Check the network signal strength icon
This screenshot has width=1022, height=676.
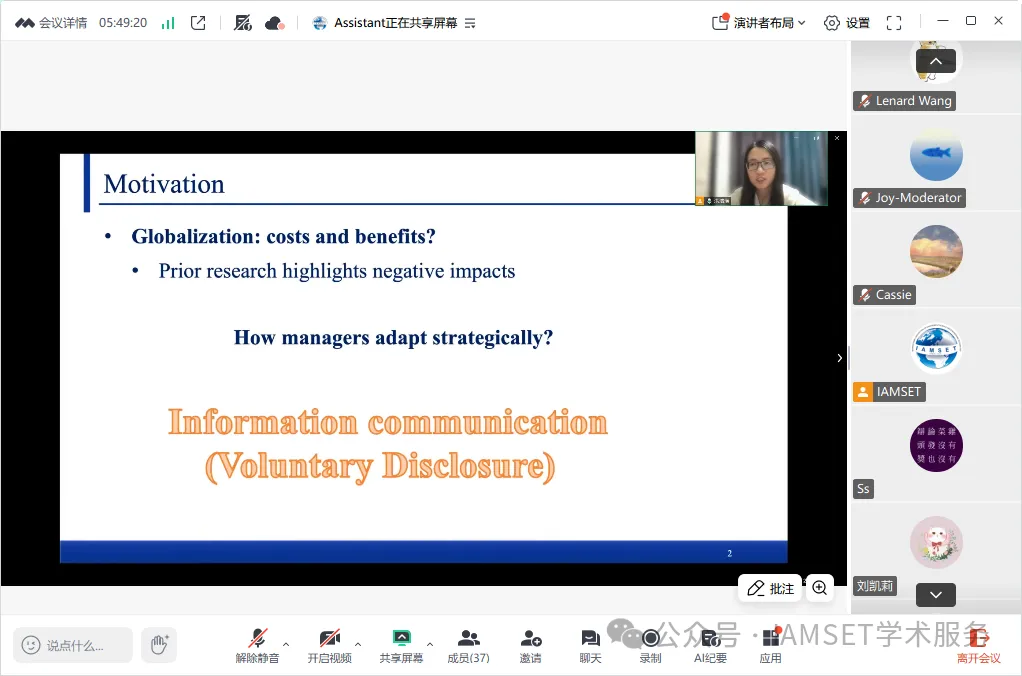[168, 23]
